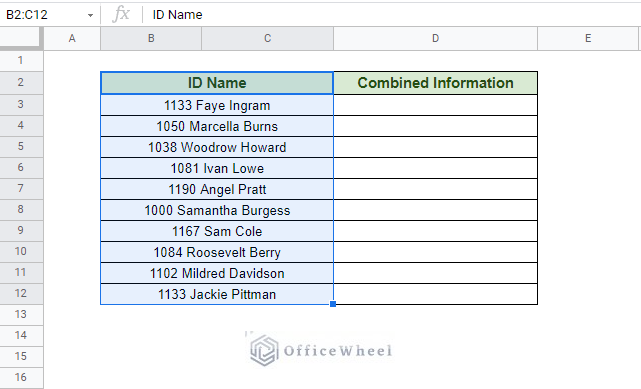
Task: Select the row 16 header
Action: [x=21, y=377]
